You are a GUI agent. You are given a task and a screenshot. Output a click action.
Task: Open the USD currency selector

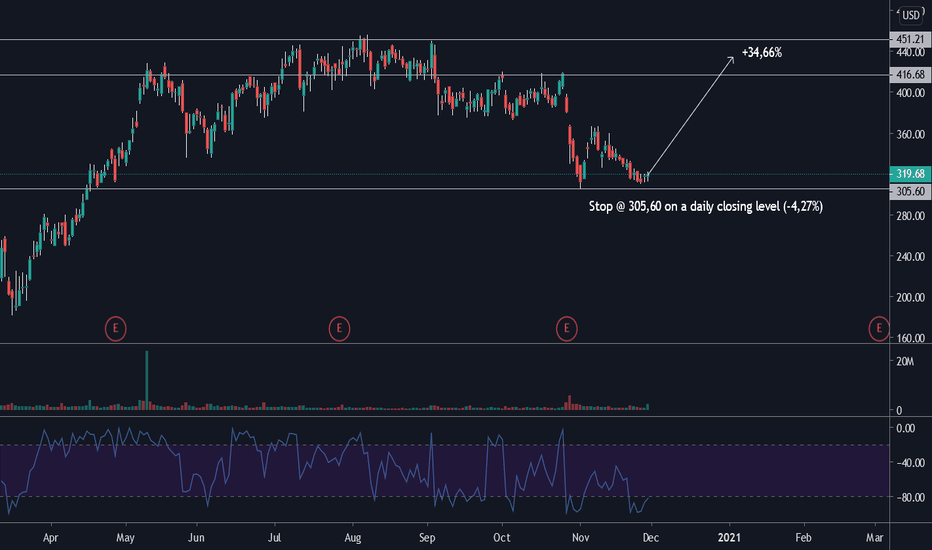coord(911,15)
